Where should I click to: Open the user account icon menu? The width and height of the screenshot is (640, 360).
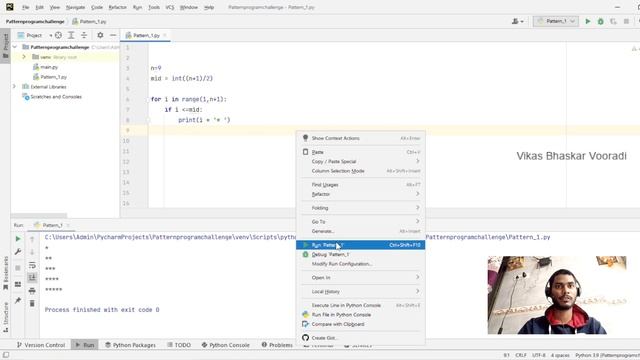517,21
